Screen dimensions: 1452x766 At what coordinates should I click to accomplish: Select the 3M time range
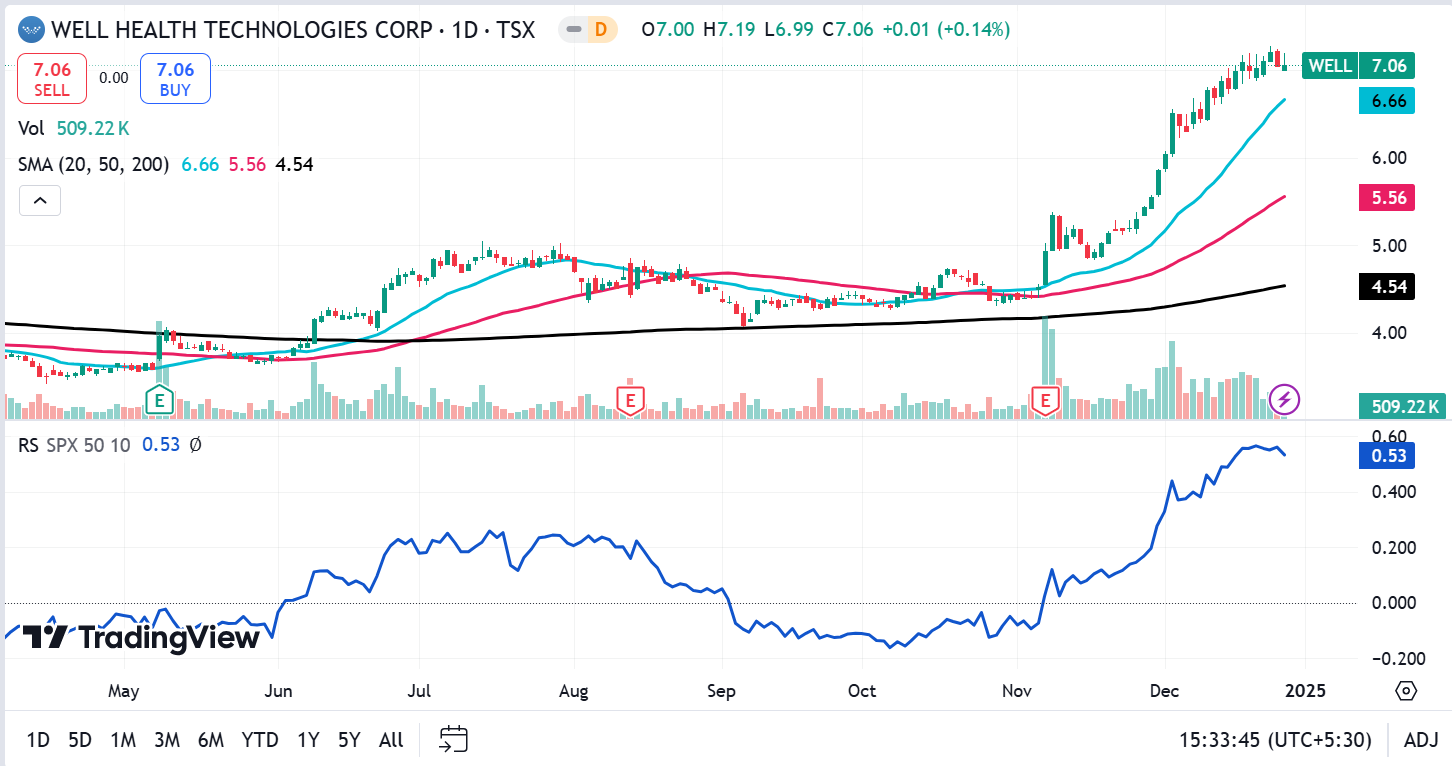[x=167, y=740]
